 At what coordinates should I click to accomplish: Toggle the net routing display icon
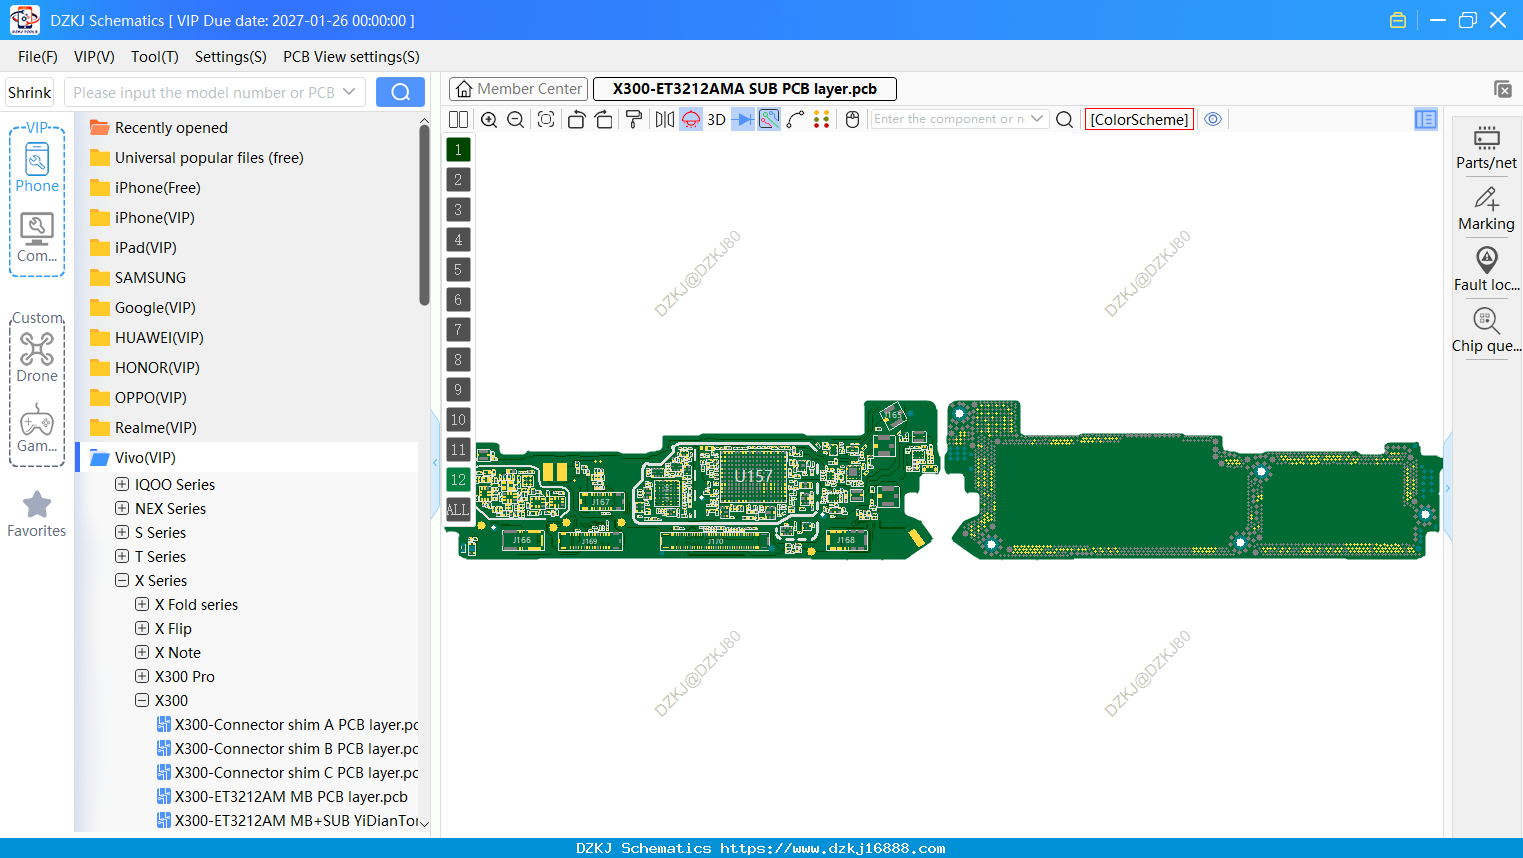coord(769,119)
